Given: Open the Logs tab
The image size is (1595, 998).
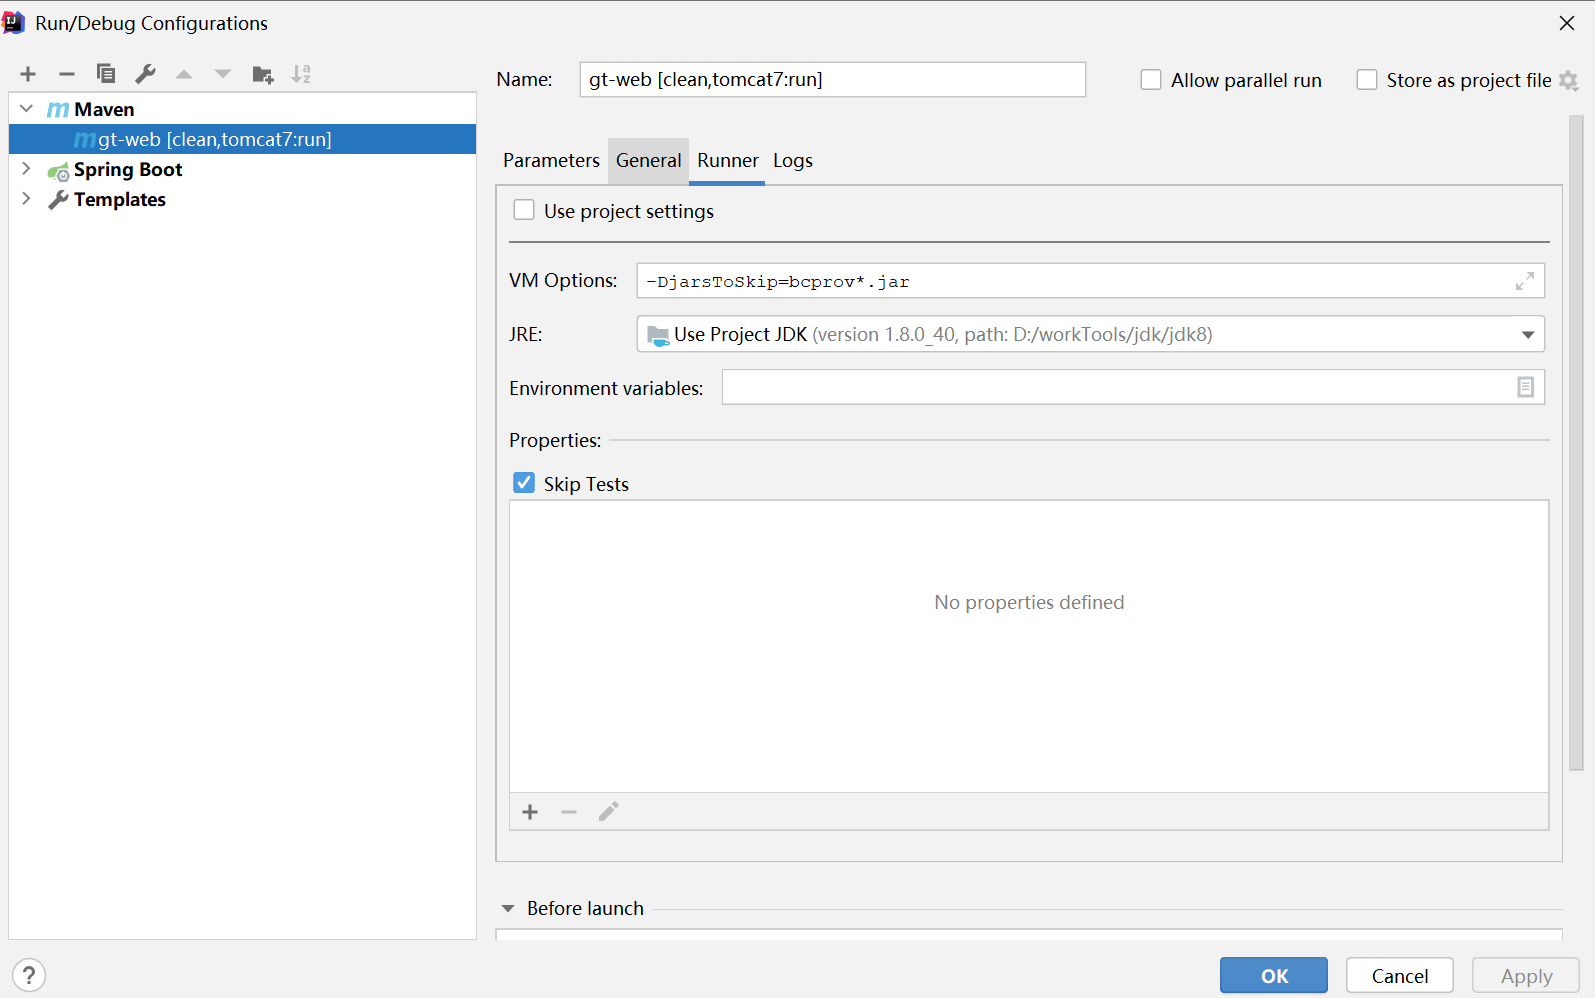Looking at the screenshot, I should tap(793, 161).
